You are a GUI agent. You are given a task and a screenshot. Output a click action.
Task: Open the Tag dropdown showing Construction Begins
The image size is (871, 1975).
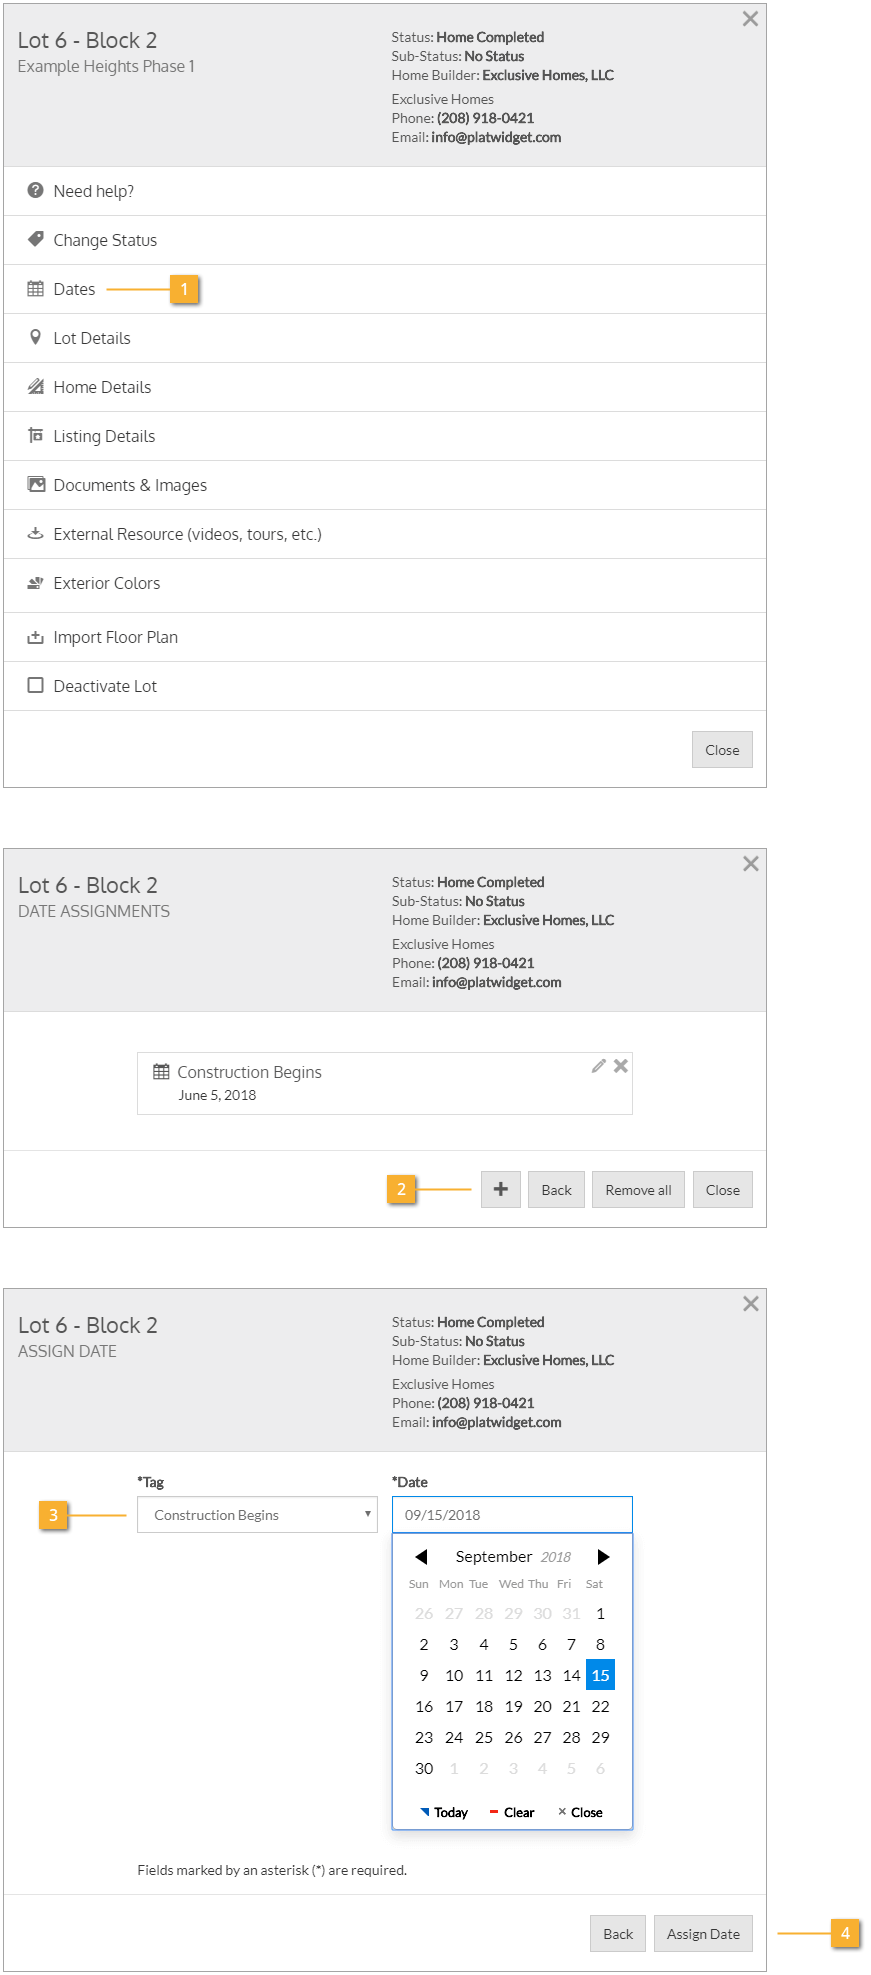click(257, 1514)
